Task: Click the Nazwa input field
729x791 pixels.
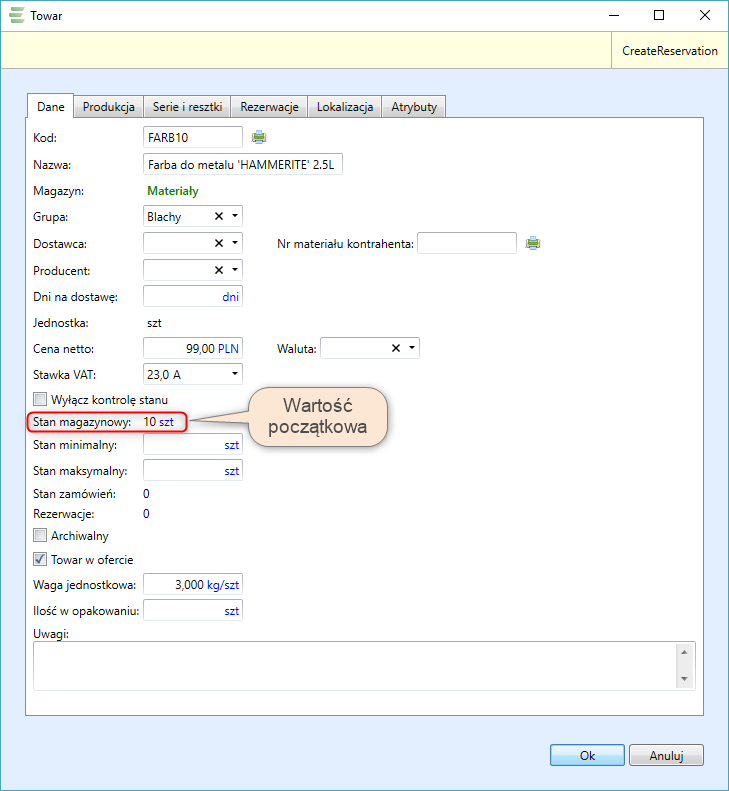Action: click(x=243, y=165)
